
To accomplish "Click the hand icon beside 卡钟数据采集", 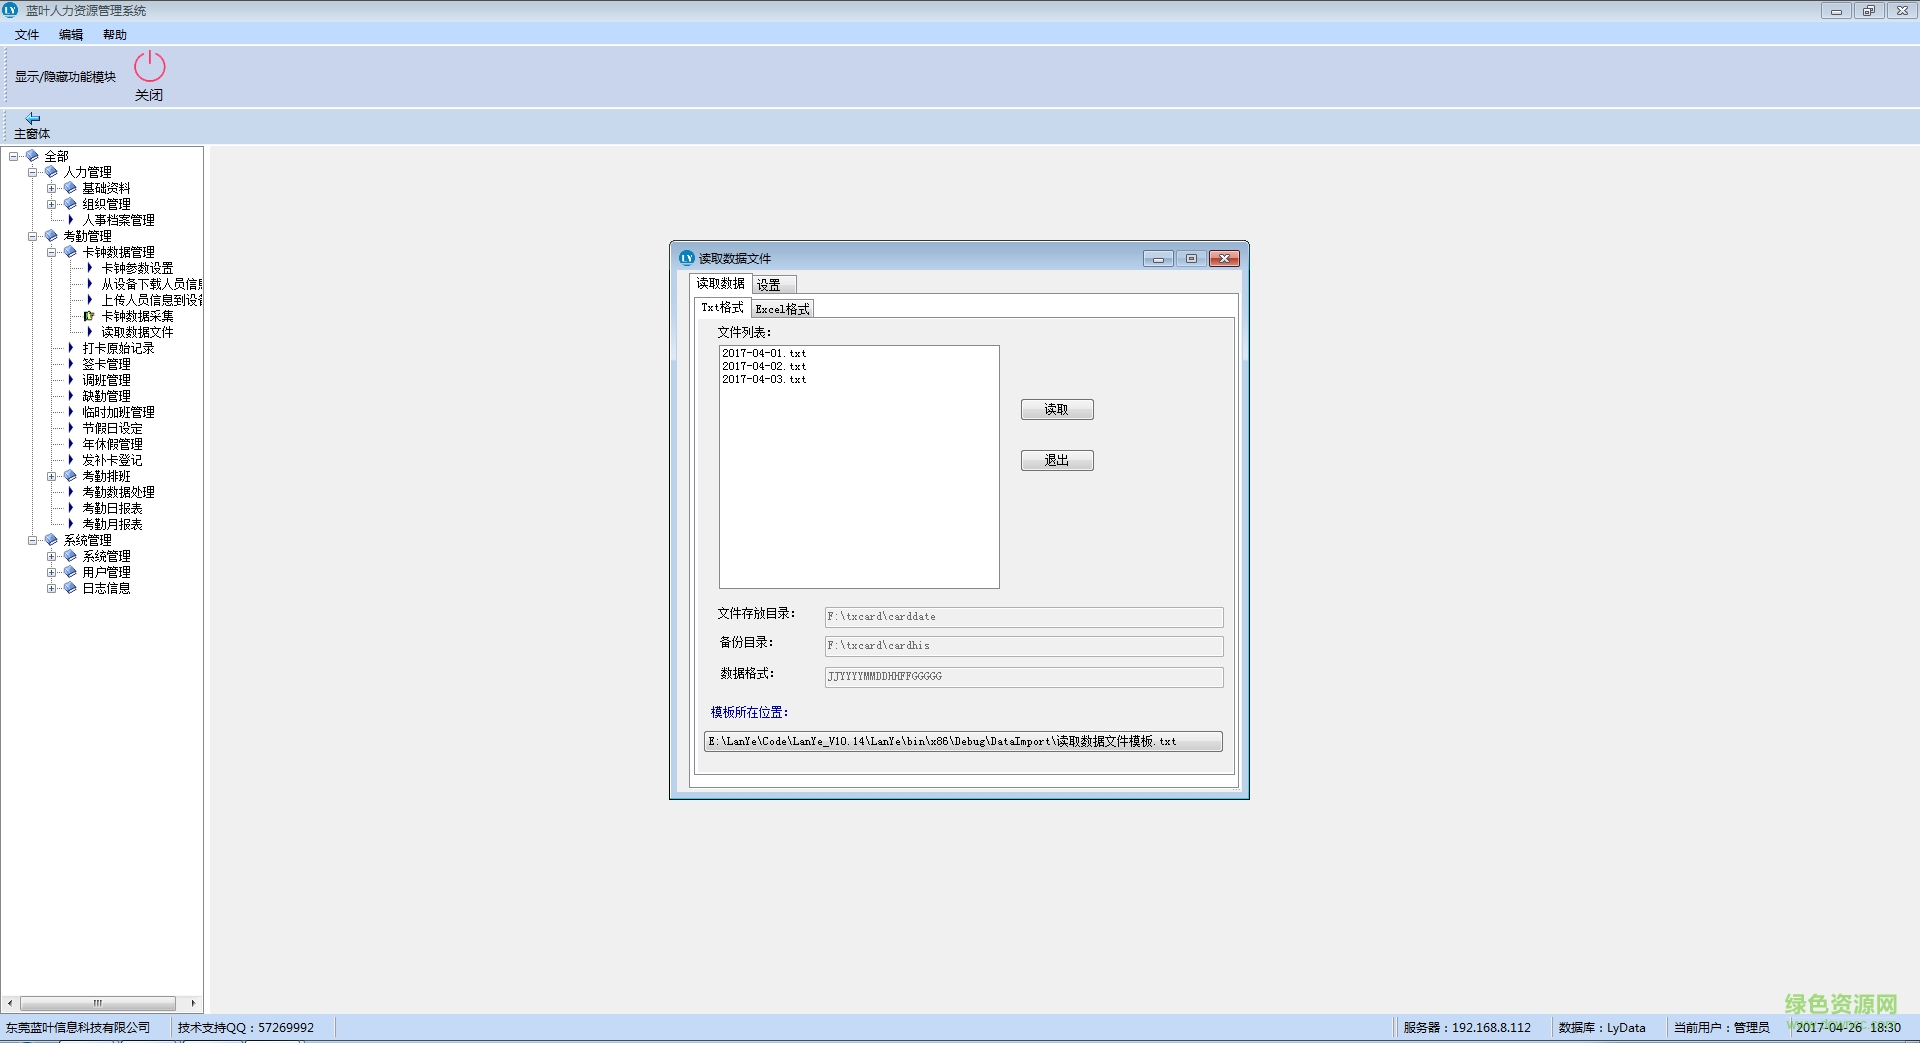I will click(89, 316).
